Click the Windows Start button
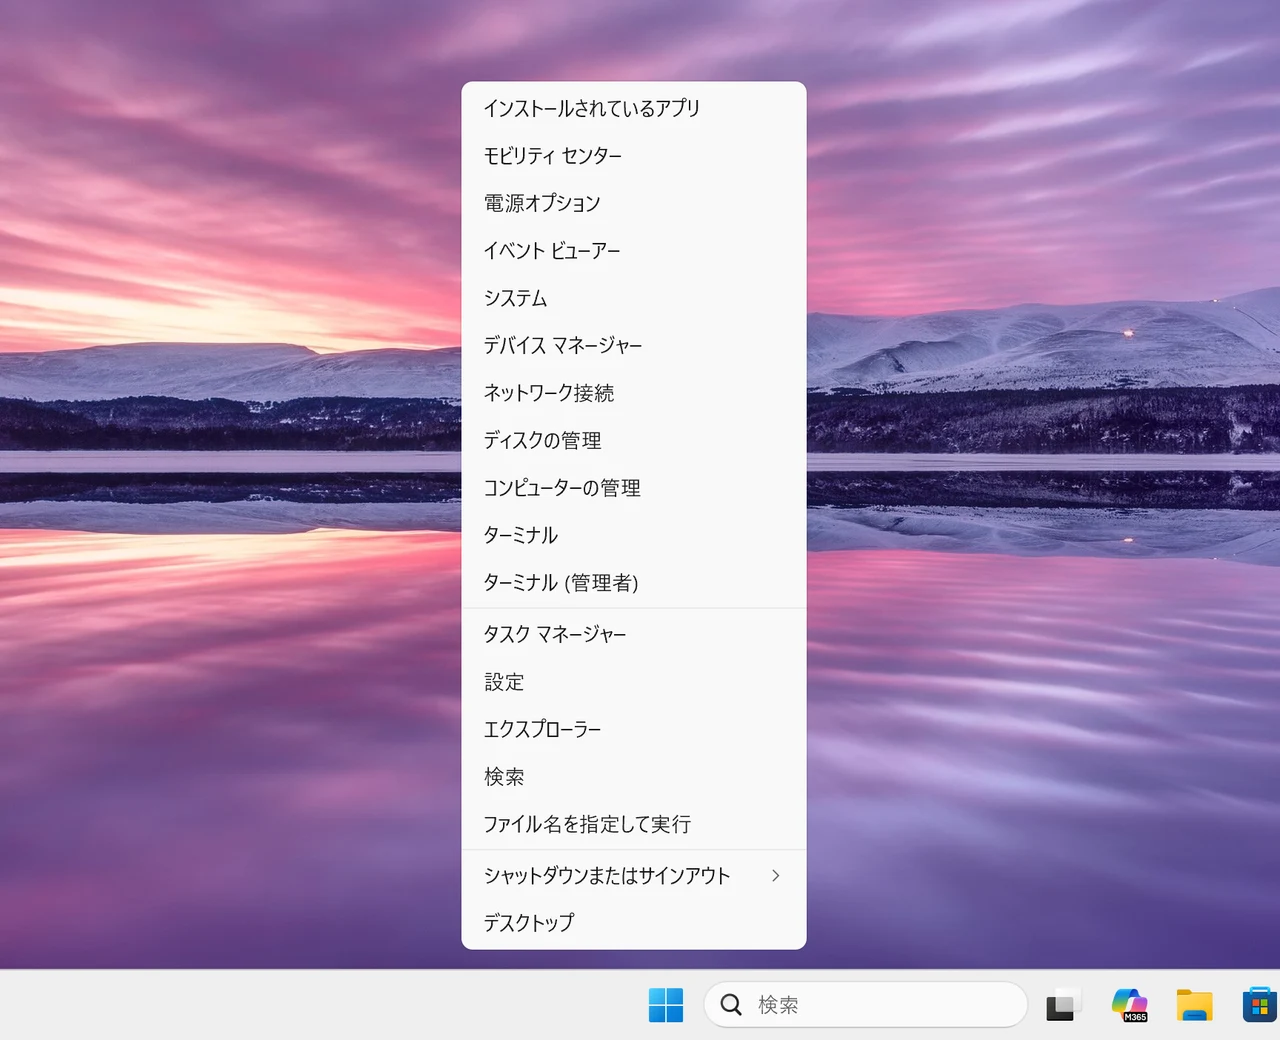The height and width of the screenshot is (1040, 1280). click(x=666, y=1005)
